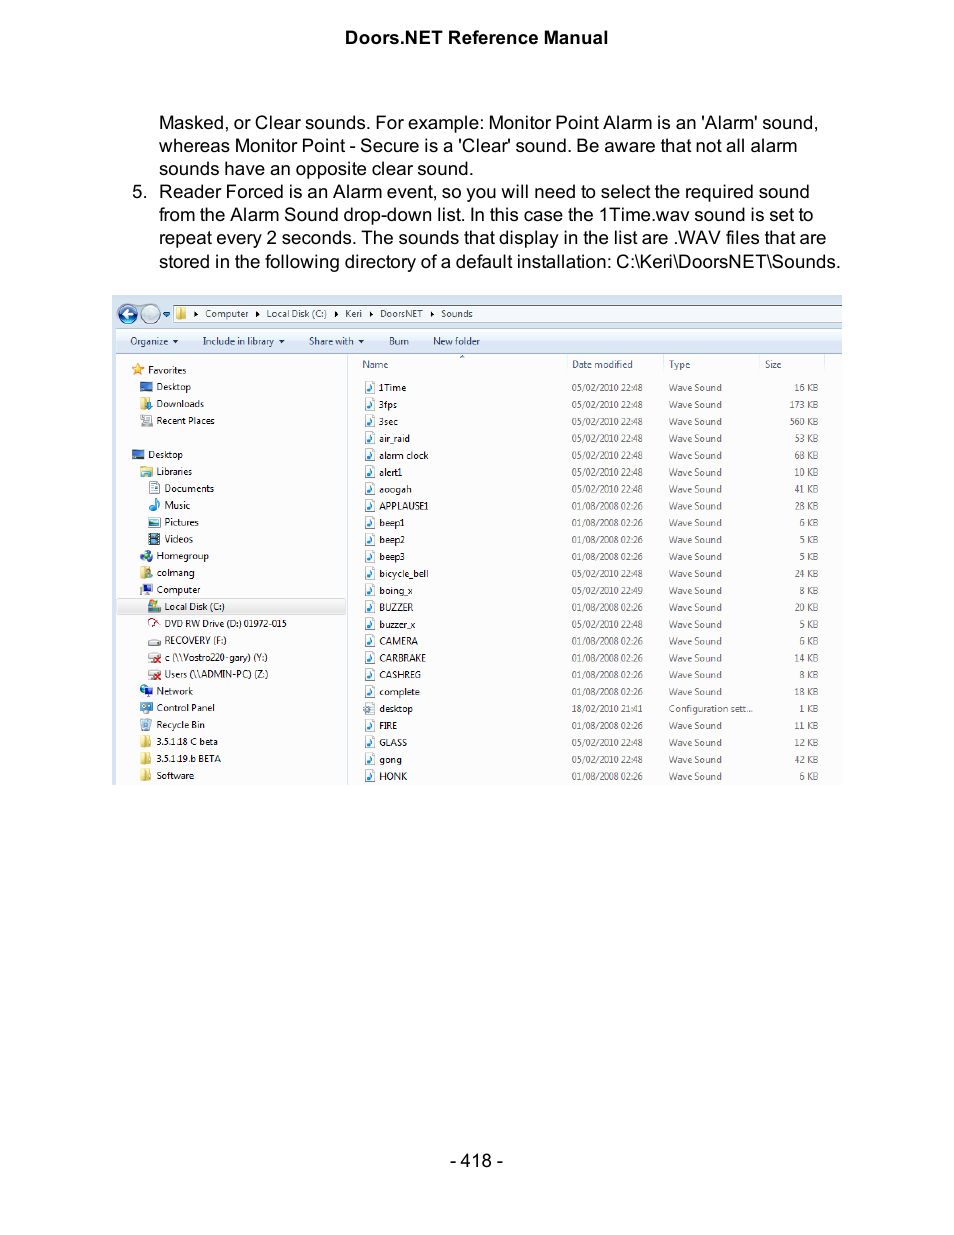Click the Videos library film icon
Image resolution: width=954 pixels, height=1235 pixels.
click(x=154, y=539)
